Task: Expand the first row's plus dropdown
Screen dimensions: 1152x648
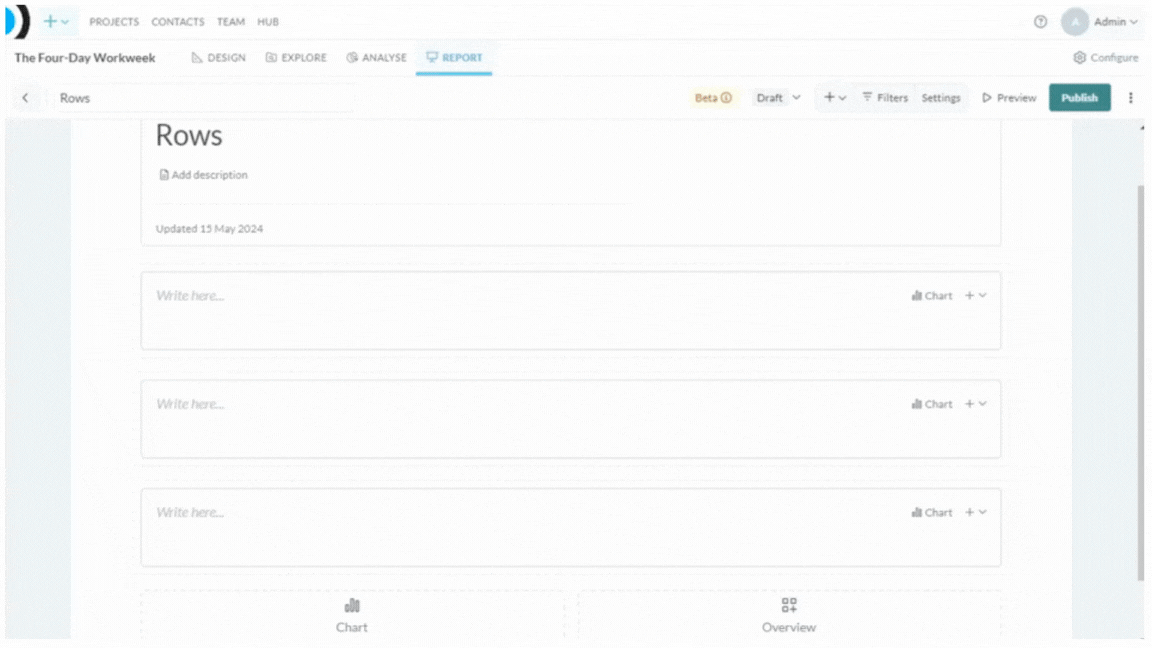Action: coord(976,296)
